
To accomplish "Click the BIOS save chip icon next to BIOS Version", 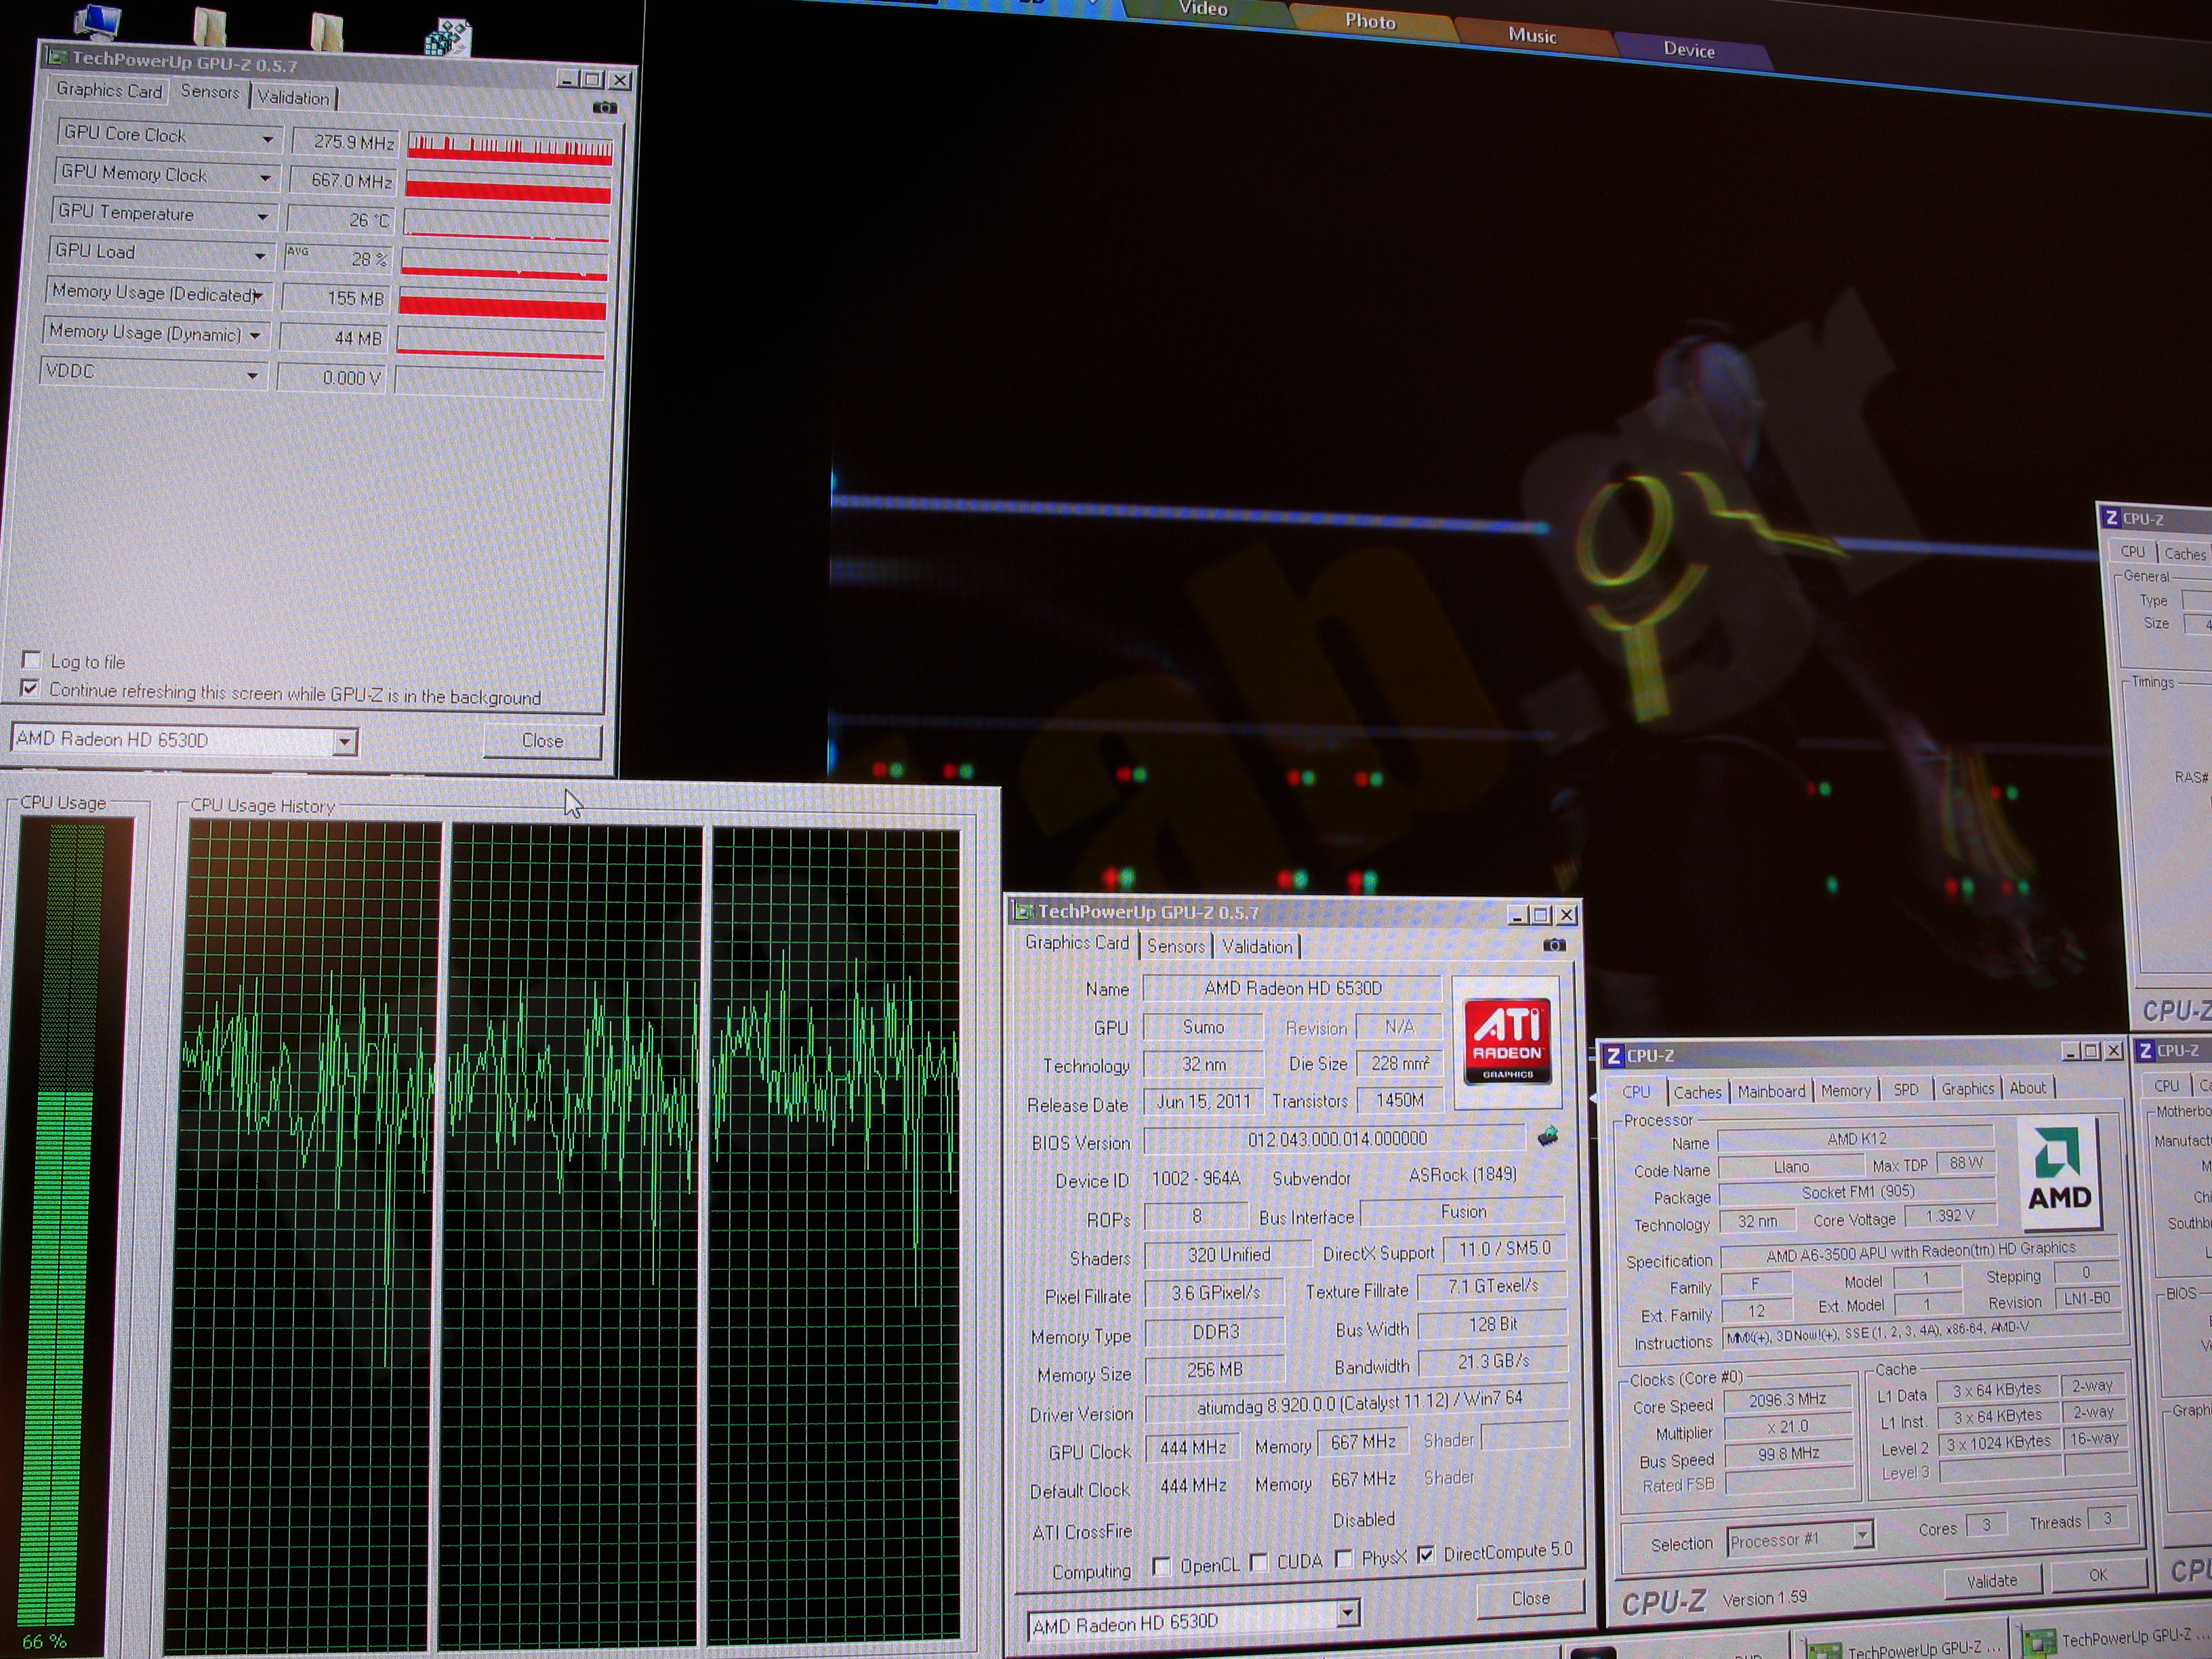I will tap(1547, 1136).
